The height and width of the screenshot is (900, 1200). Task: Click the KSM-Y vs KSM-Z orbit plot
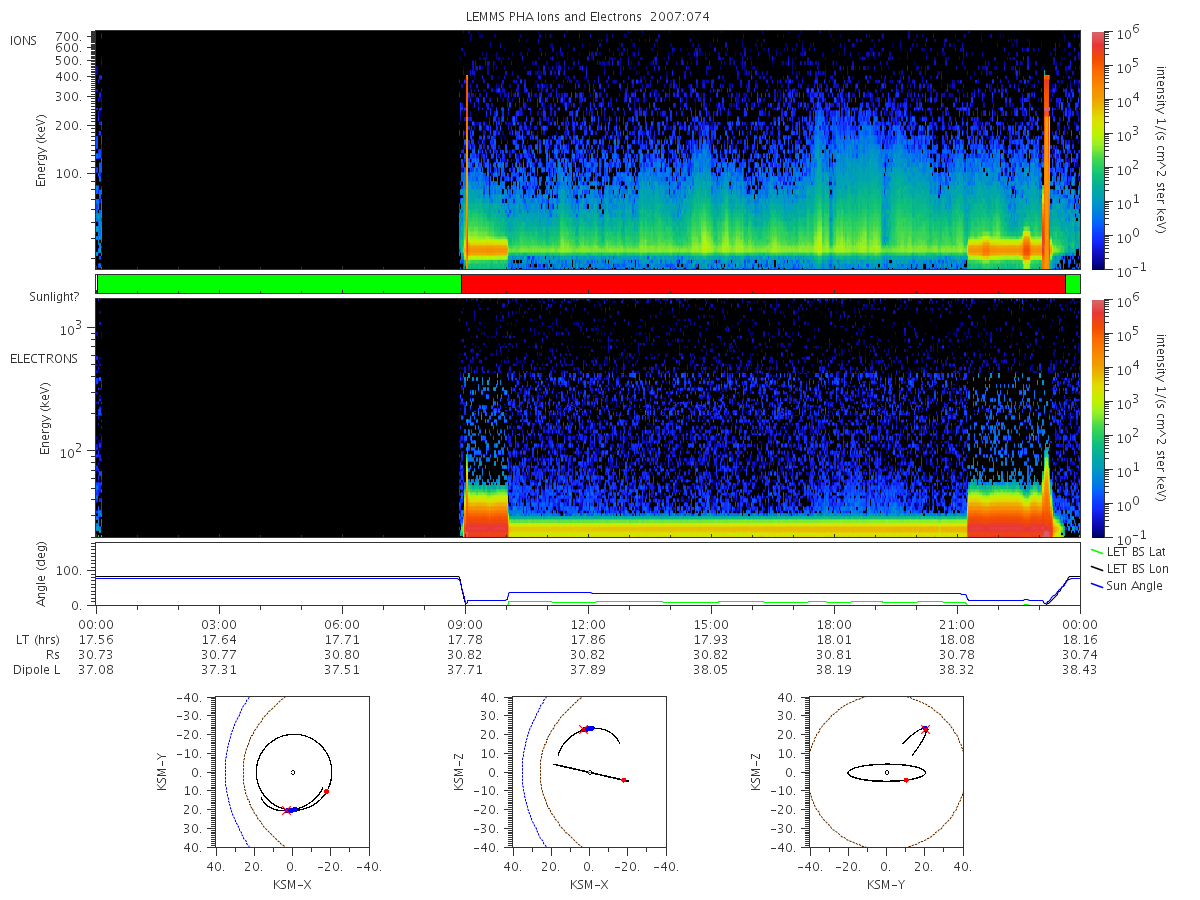886,772
